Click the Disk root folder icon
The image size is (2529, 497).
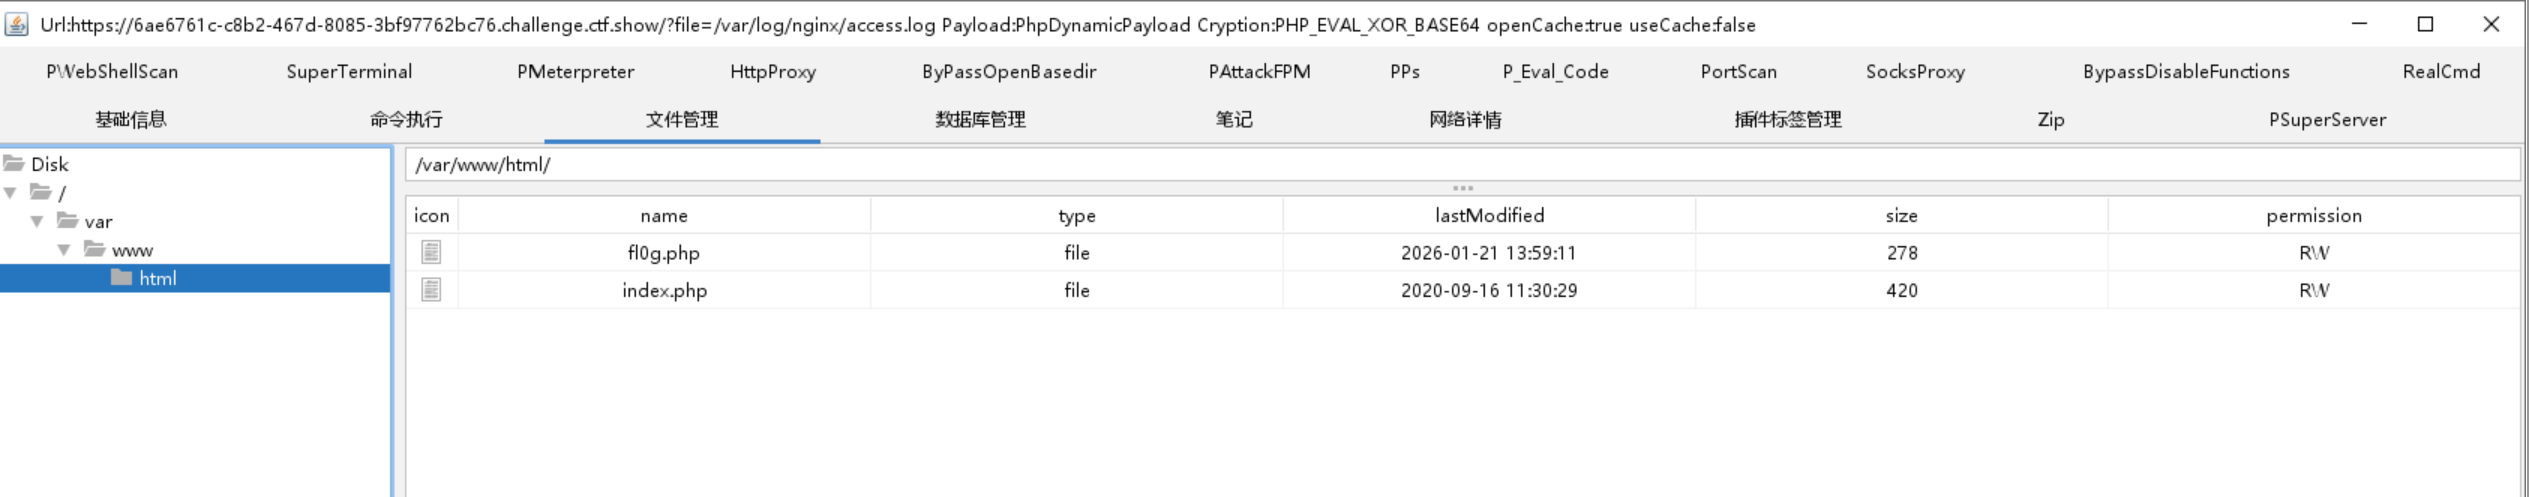[13, 163]
